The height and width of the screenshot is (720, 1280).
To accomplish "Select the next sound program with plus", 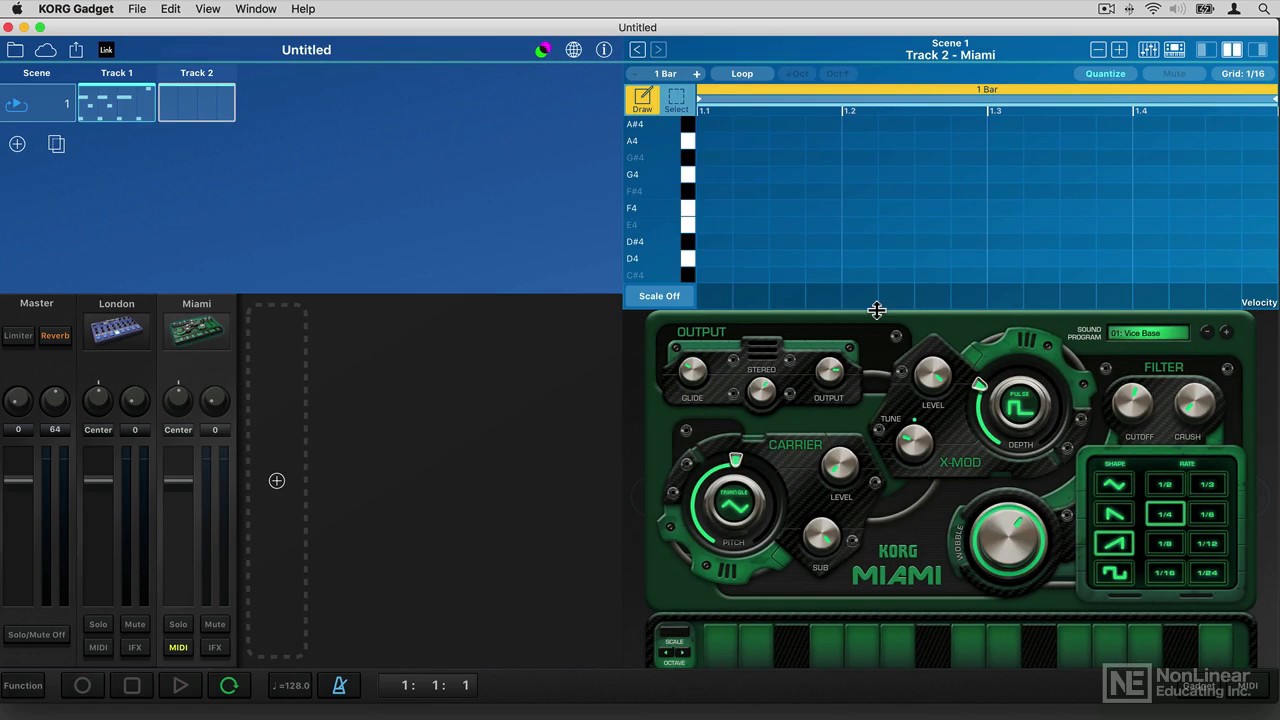I will click(1226, 332).
